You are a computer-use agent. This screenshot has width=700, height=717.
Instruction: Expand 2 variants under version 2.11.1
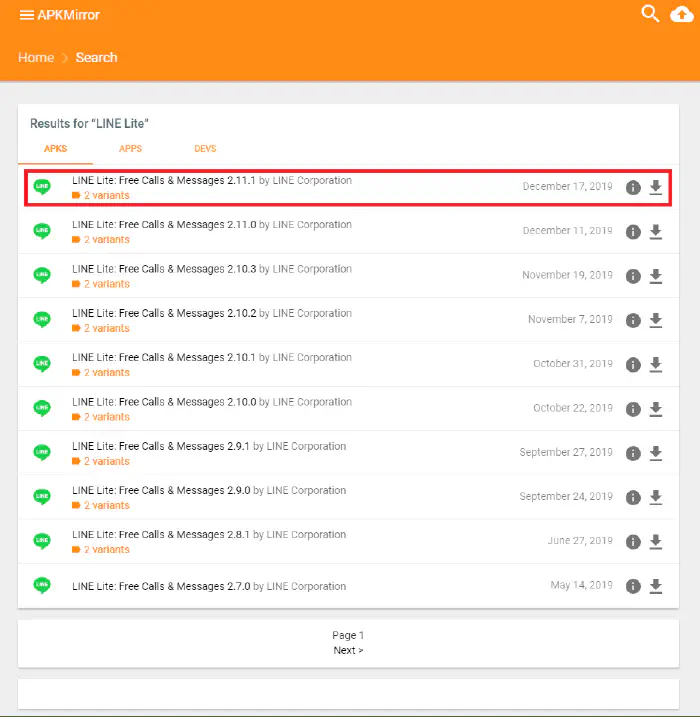click(x=101, y=195)
